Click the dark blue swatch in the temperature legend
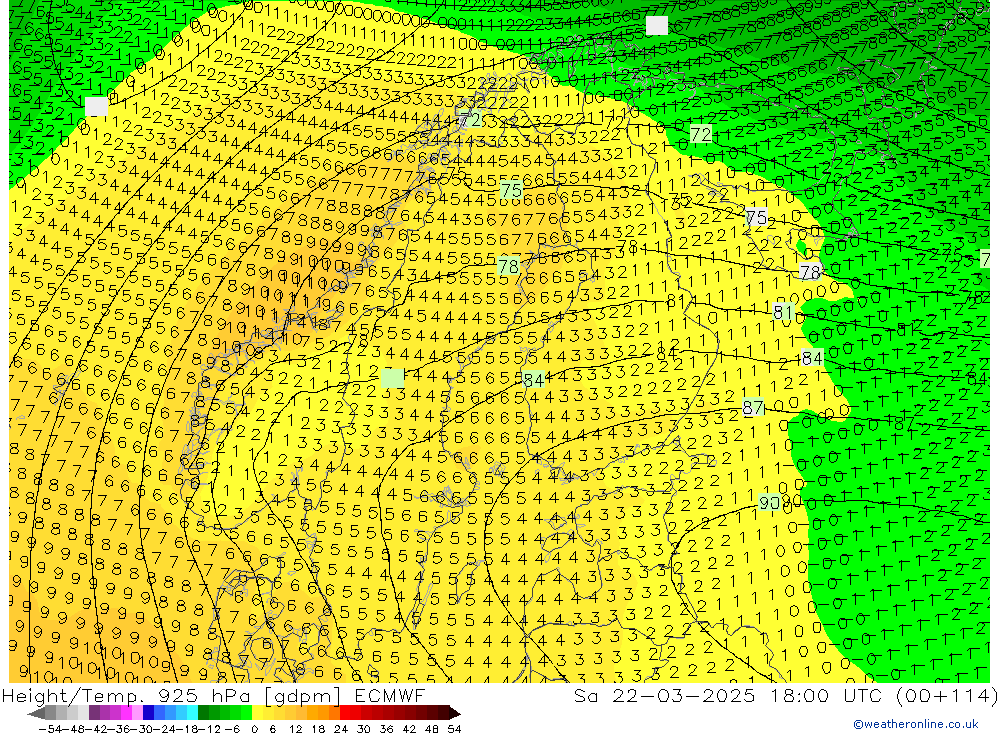 (148, 713)
